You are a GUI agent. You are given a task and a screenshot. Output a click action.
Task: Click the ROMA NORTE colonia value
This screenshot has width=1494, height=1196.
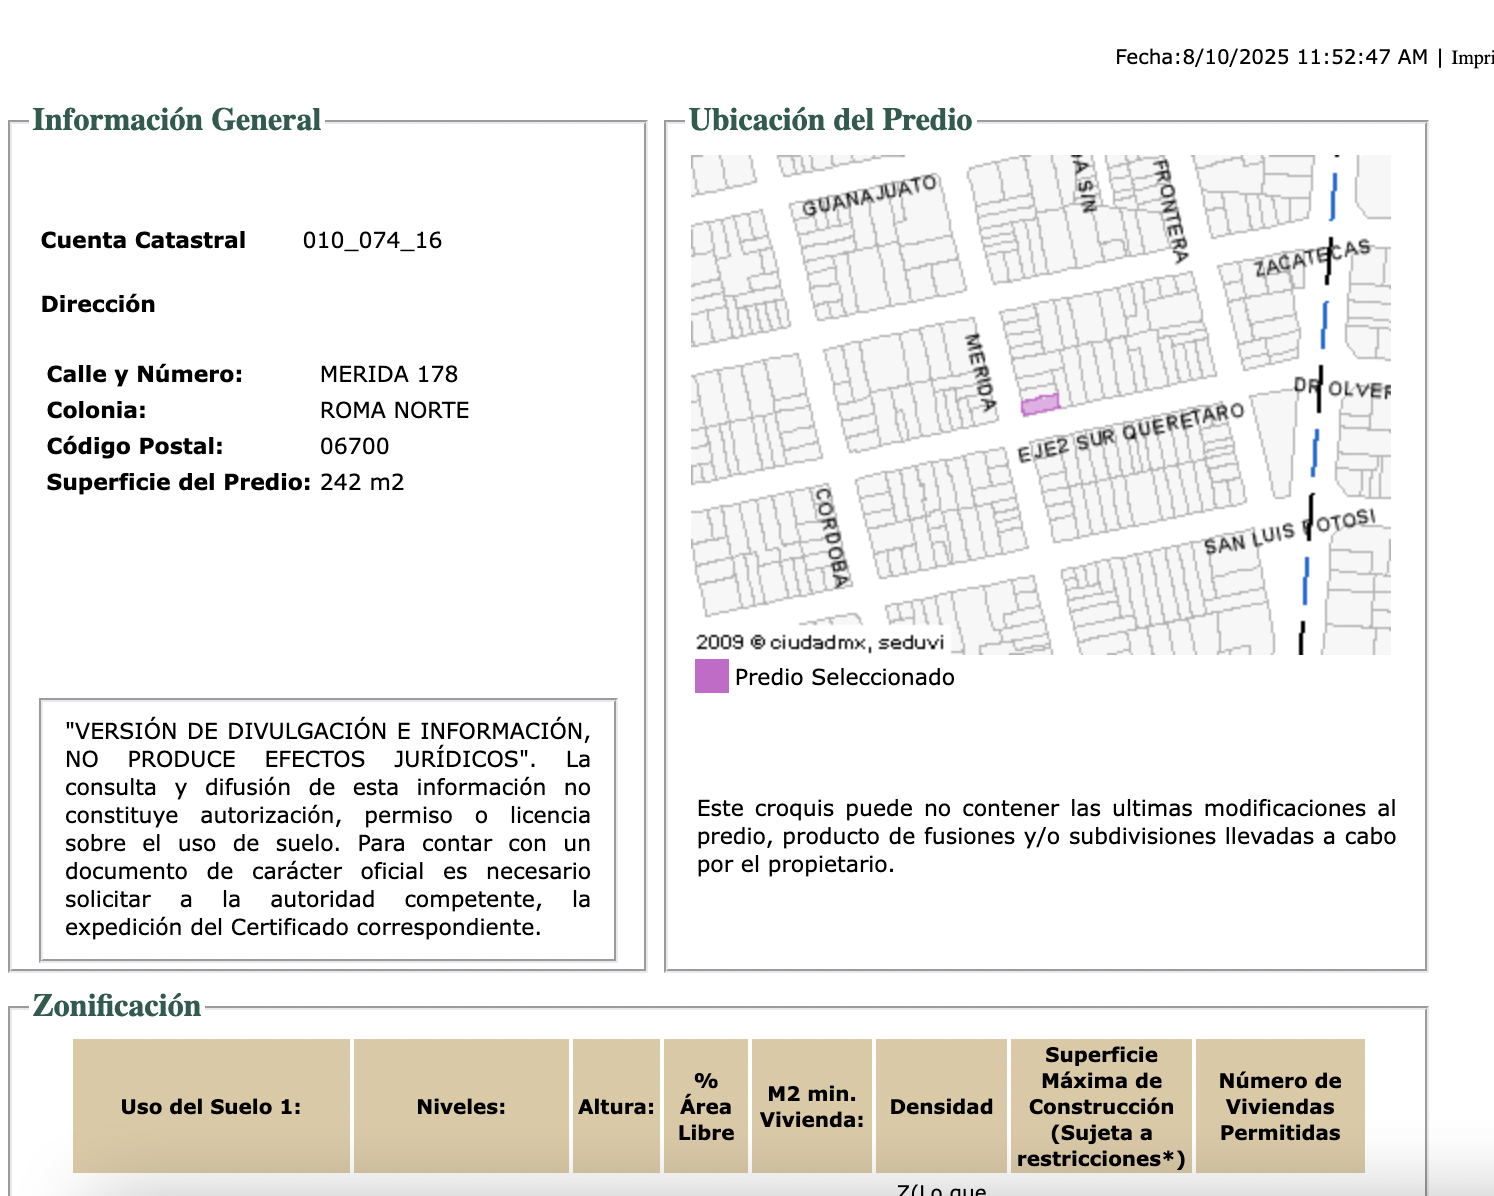click(394, 410)
